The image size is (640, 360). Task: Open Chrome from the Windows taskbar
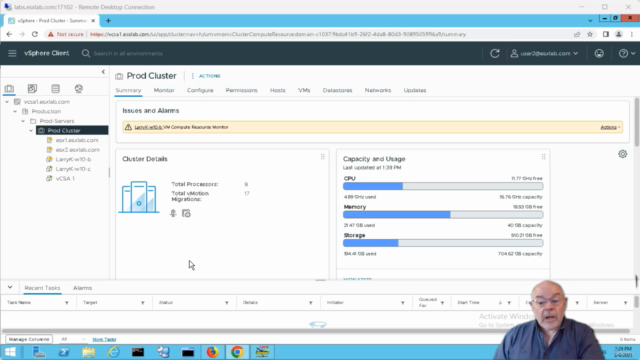(237, 352)
